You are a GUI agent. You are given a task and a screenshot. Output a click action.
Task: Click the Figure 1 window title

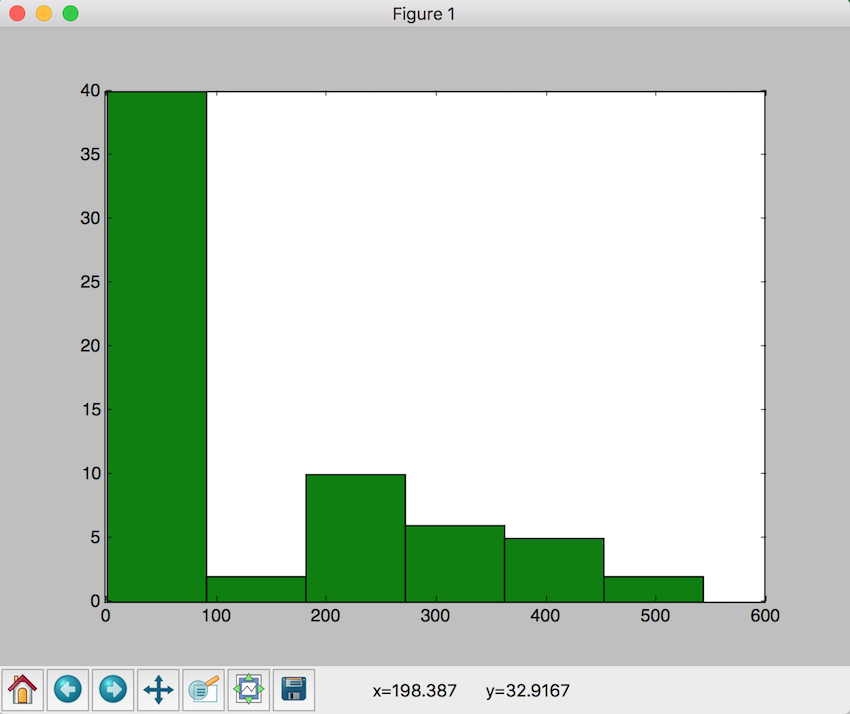424,14
